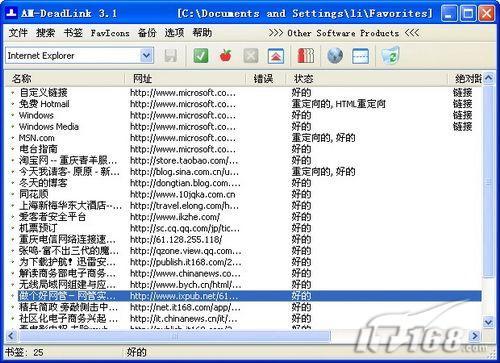Click the 好的 status bar entry
500x363 pixels.
(136, 352)
